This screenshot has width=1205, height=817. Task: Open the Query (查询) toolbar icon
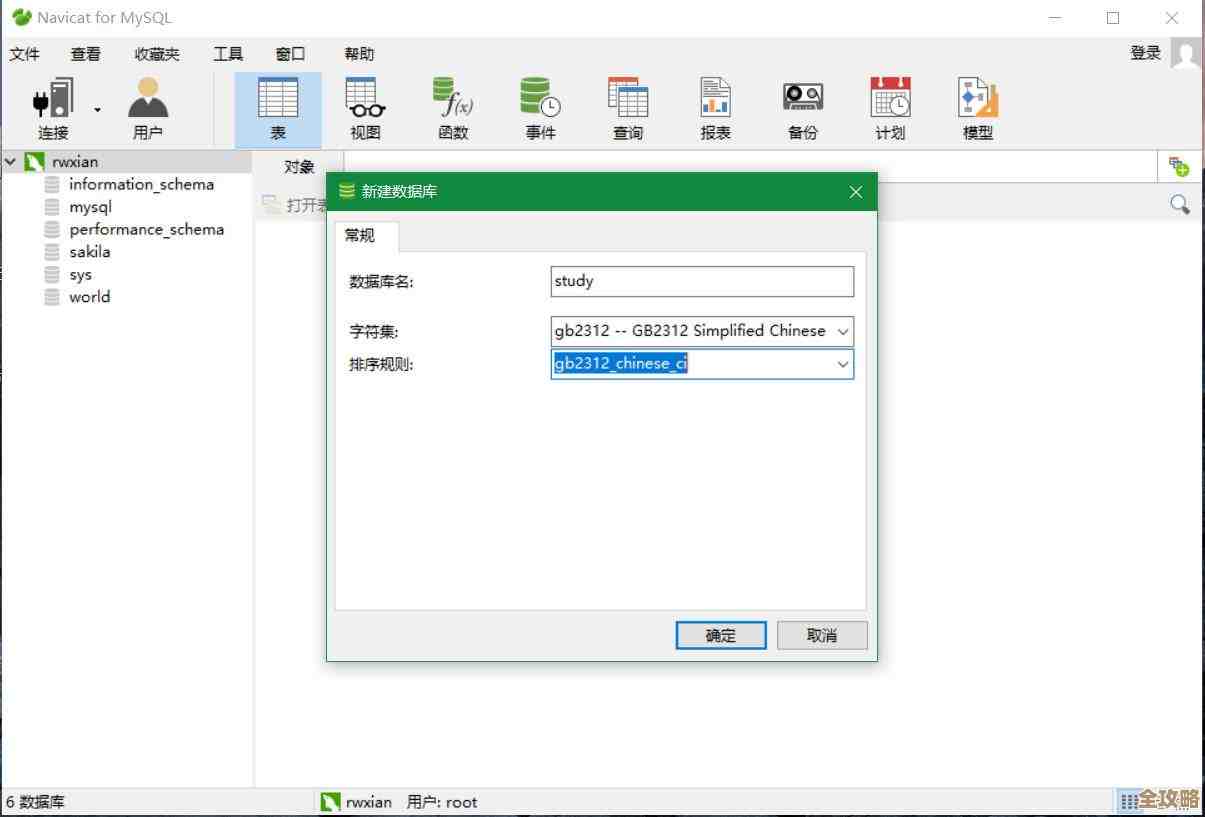628,110
